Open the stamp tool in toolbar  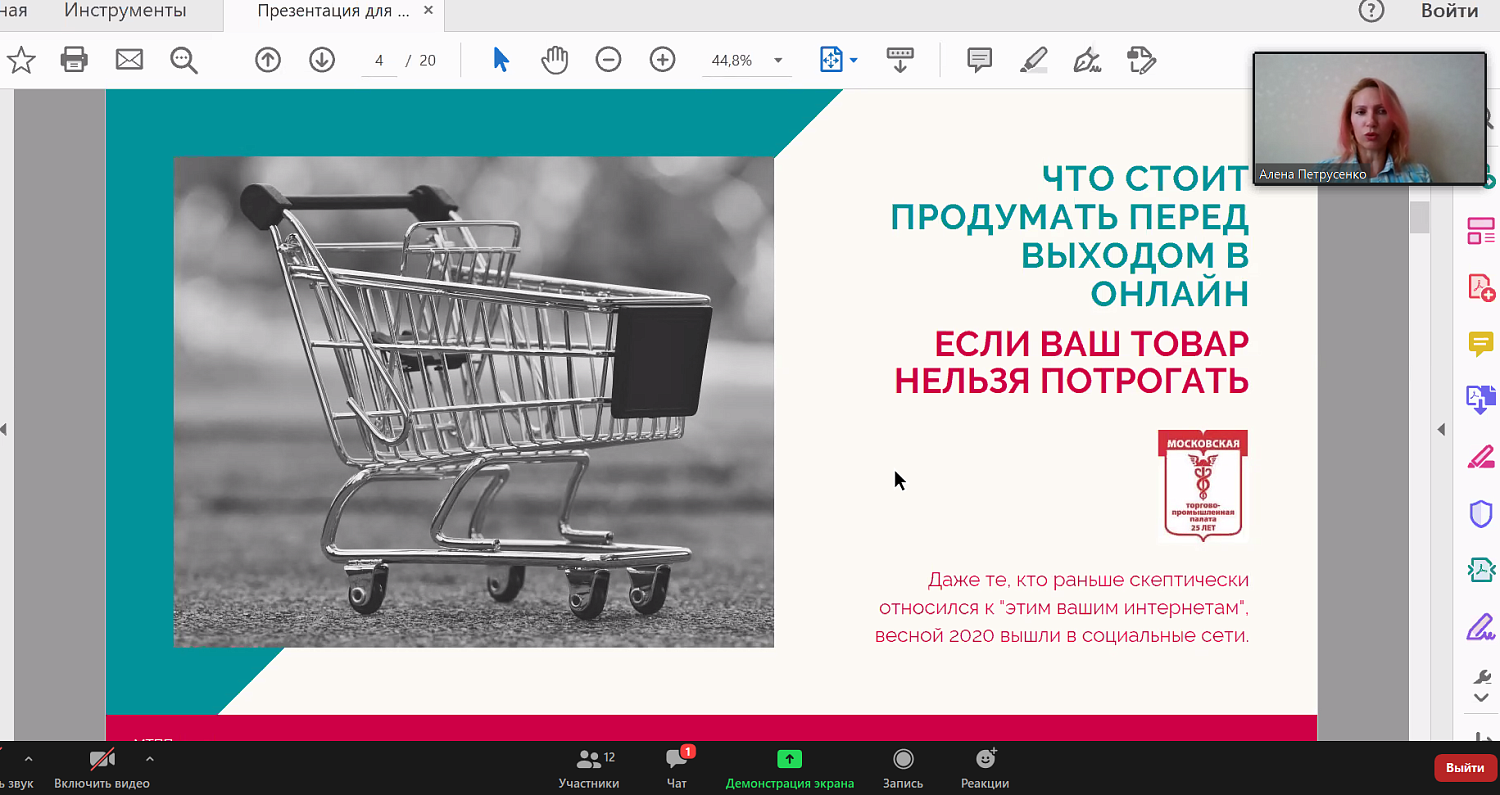(1141, 60)
